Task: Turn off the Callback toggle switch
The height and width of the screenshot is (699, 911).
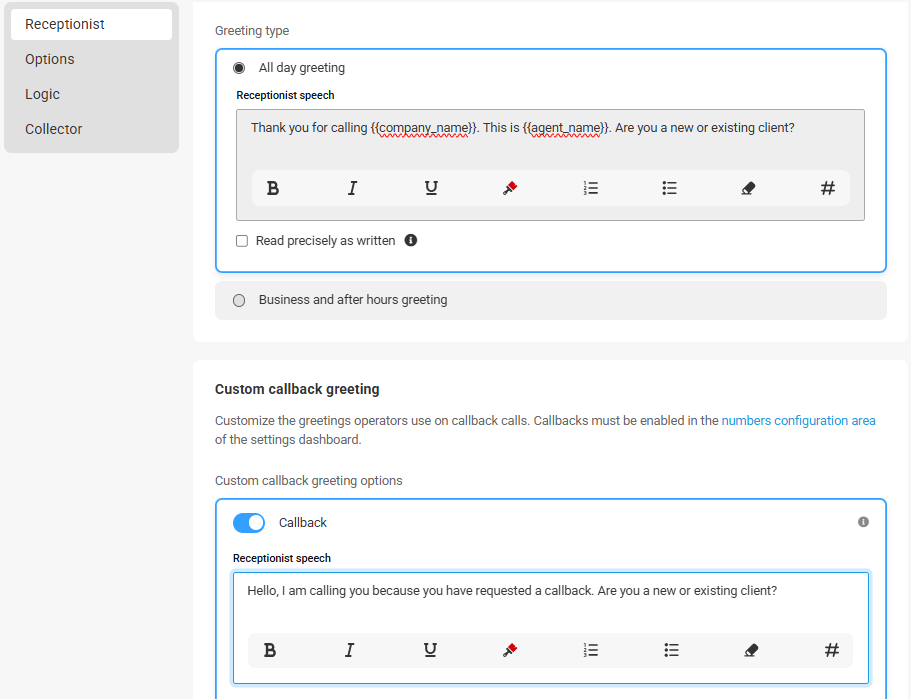Action: [249, 523]
